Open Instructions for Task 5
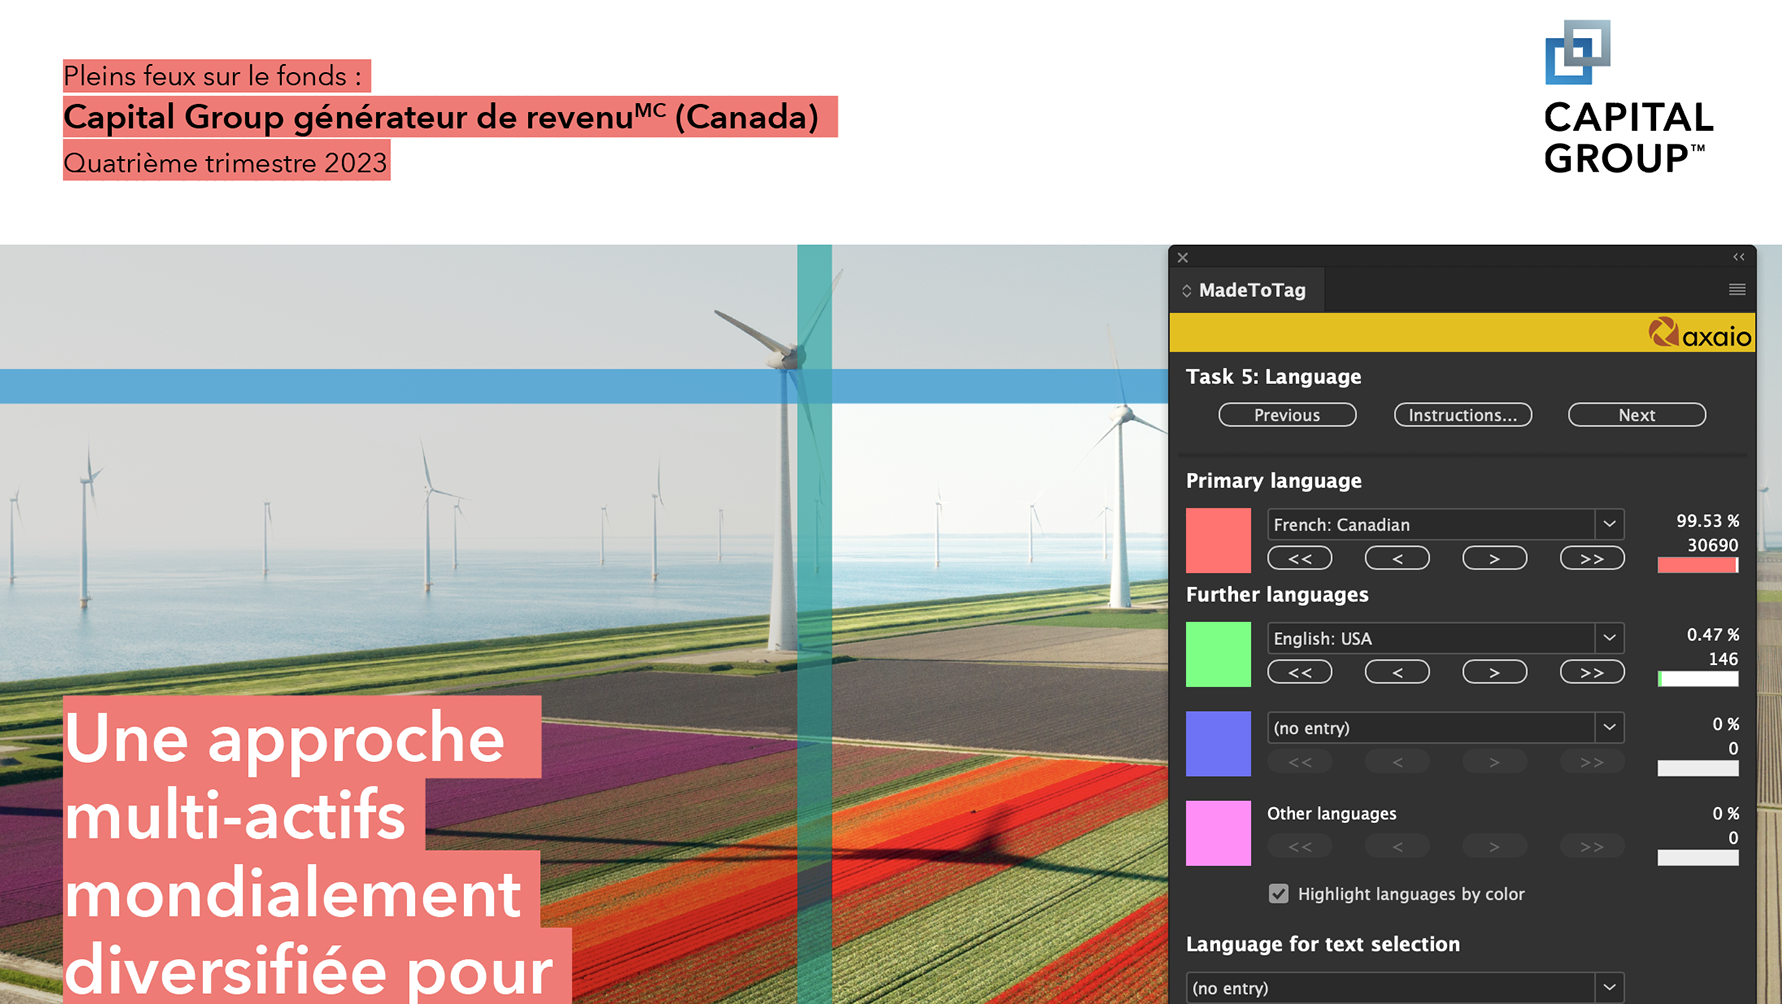 click(1463, 415)
